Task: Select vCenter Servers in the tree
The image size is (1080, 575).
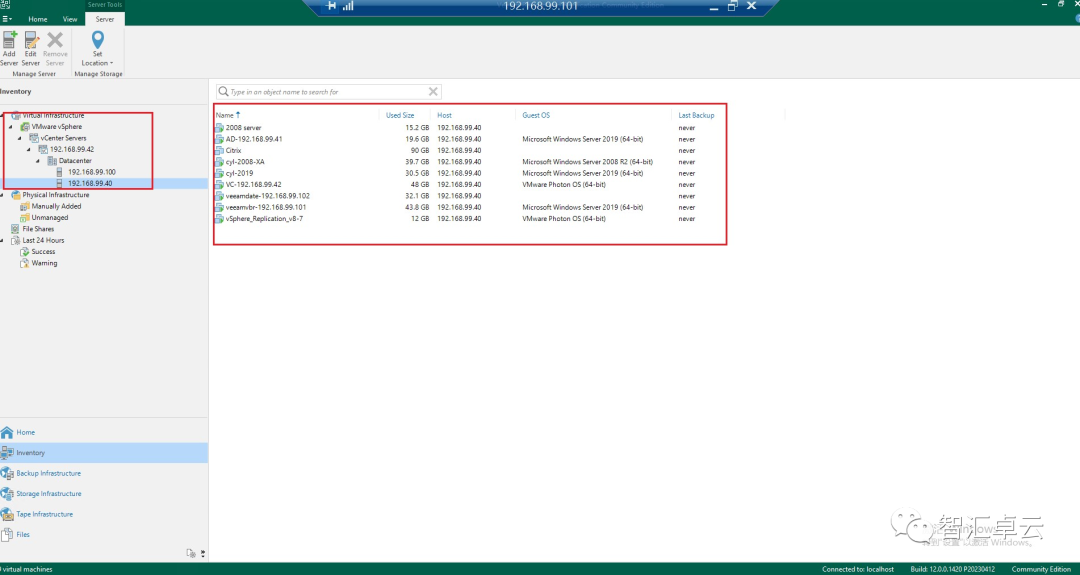Action: tap(63, 138)
